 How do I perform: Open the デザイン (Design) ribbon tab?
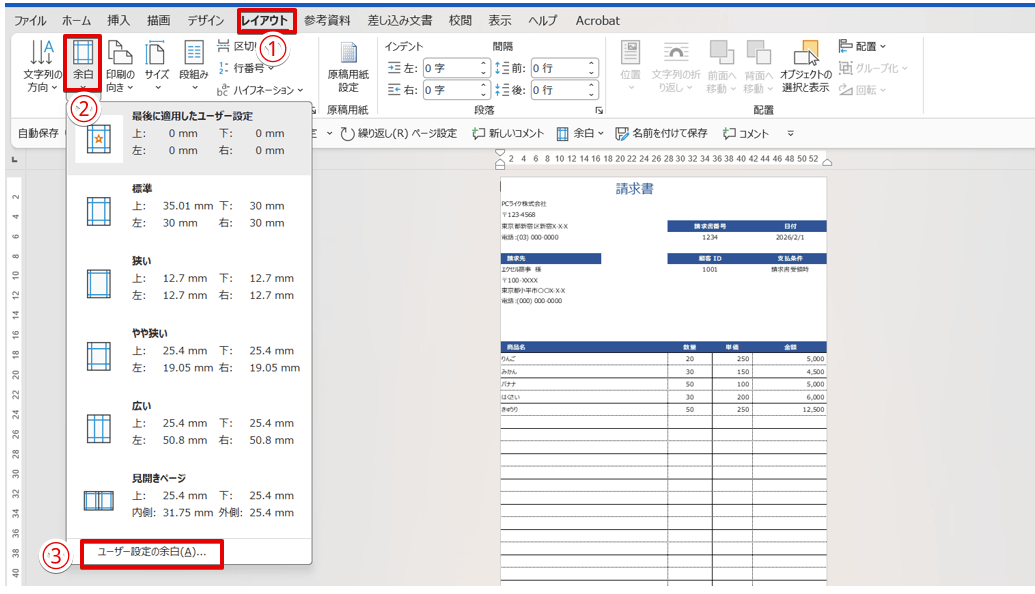click(x=205, y=19)
